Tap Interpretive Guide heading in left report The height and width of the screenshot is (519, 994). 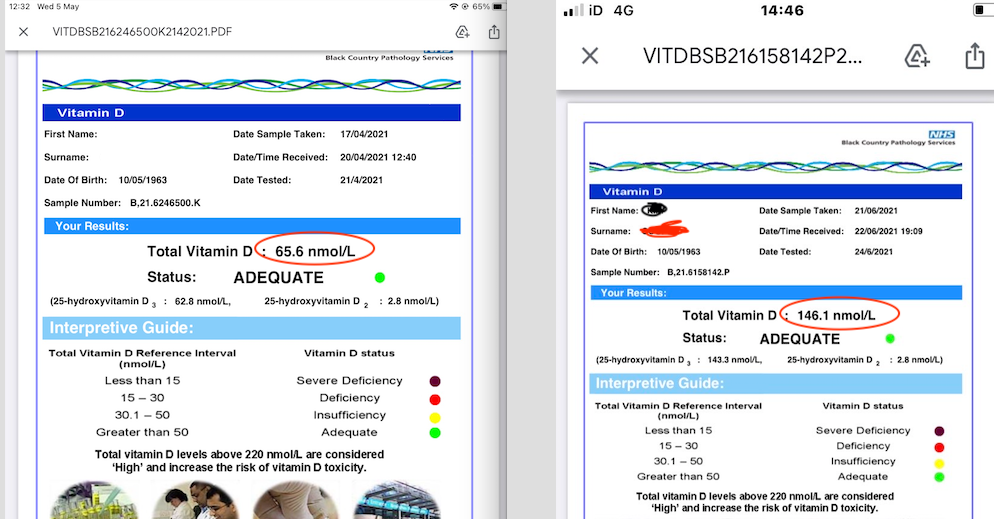pos(252,328)
